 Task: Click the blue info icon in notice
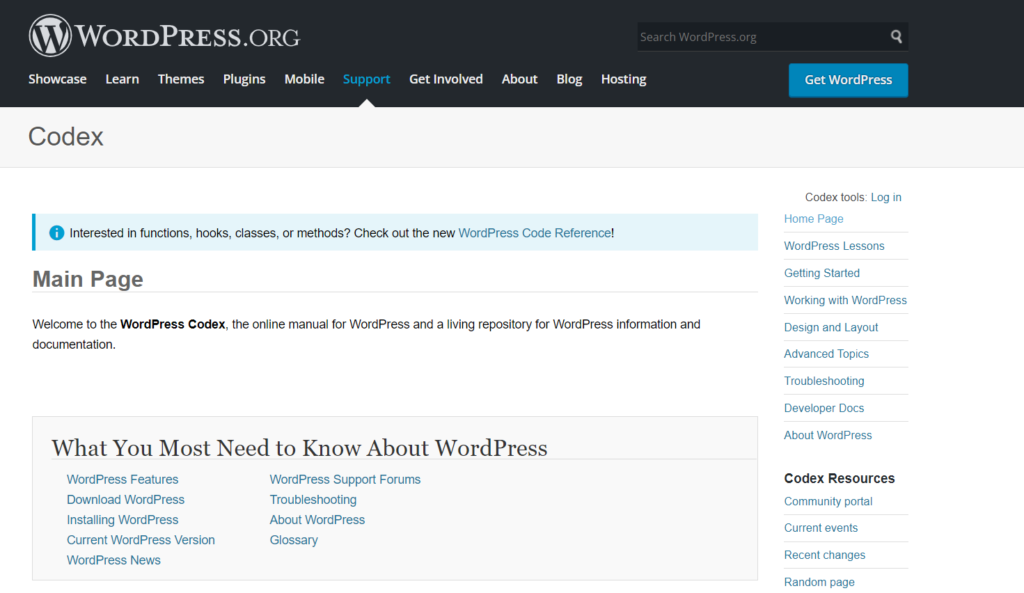pos(57,233)
